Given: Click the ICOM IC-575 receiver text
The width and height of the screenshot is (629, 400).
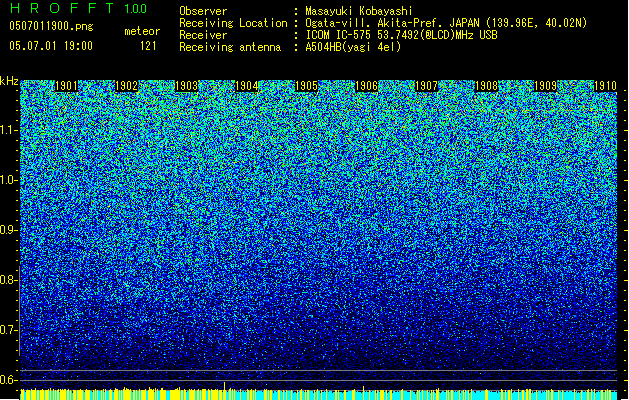Looking at the screenshot, I should [401, 35].
